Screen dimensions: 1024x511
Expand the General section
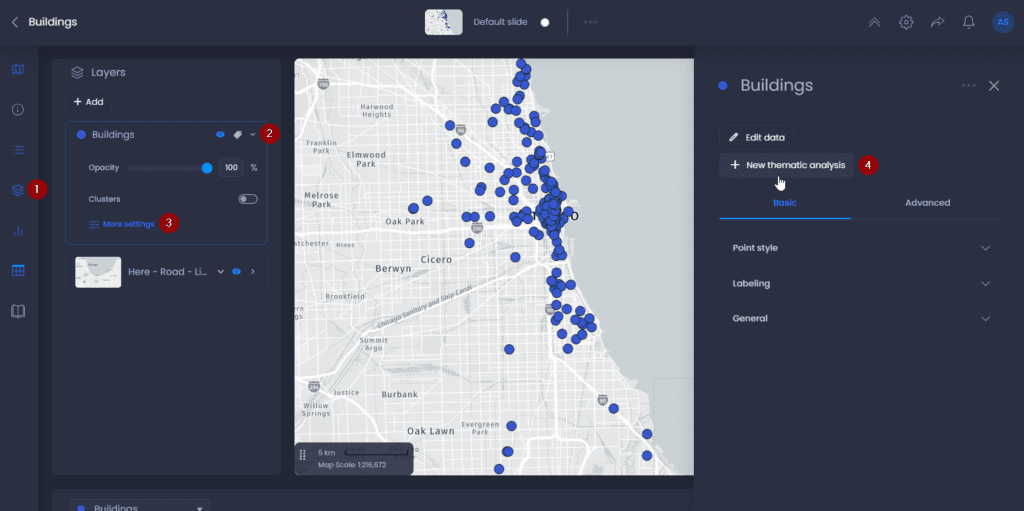861,318
